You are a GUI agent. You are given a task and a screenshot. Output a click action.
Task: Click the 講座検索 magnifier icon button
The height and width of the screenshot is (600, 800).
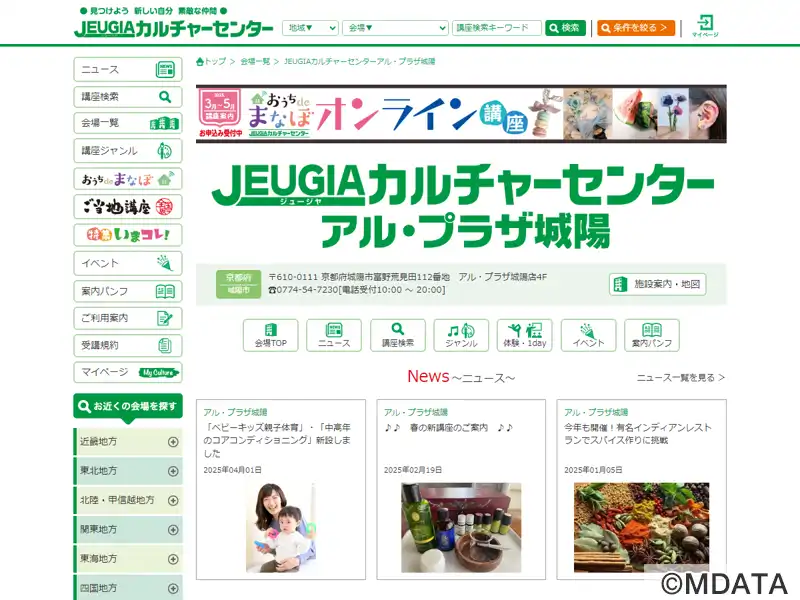tap(397, 335)
